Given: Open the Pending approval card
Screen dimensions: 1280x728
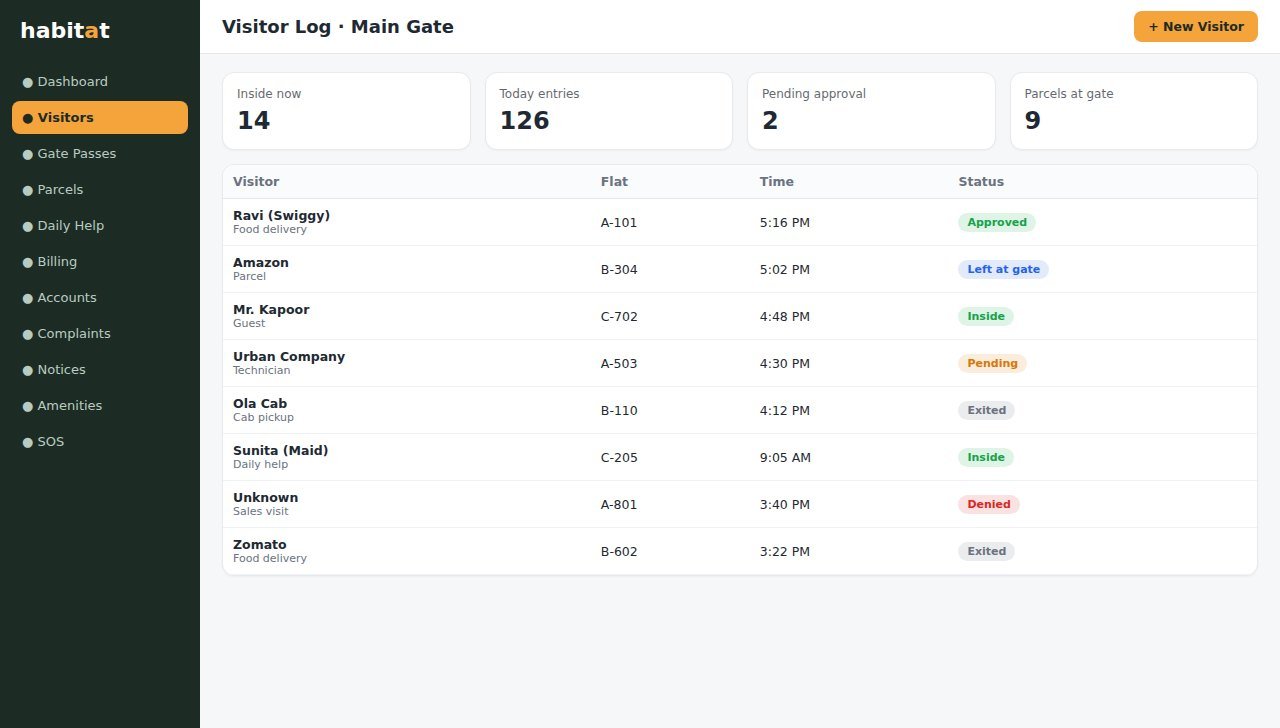Looking at the screenshot, I should point(871,111).
